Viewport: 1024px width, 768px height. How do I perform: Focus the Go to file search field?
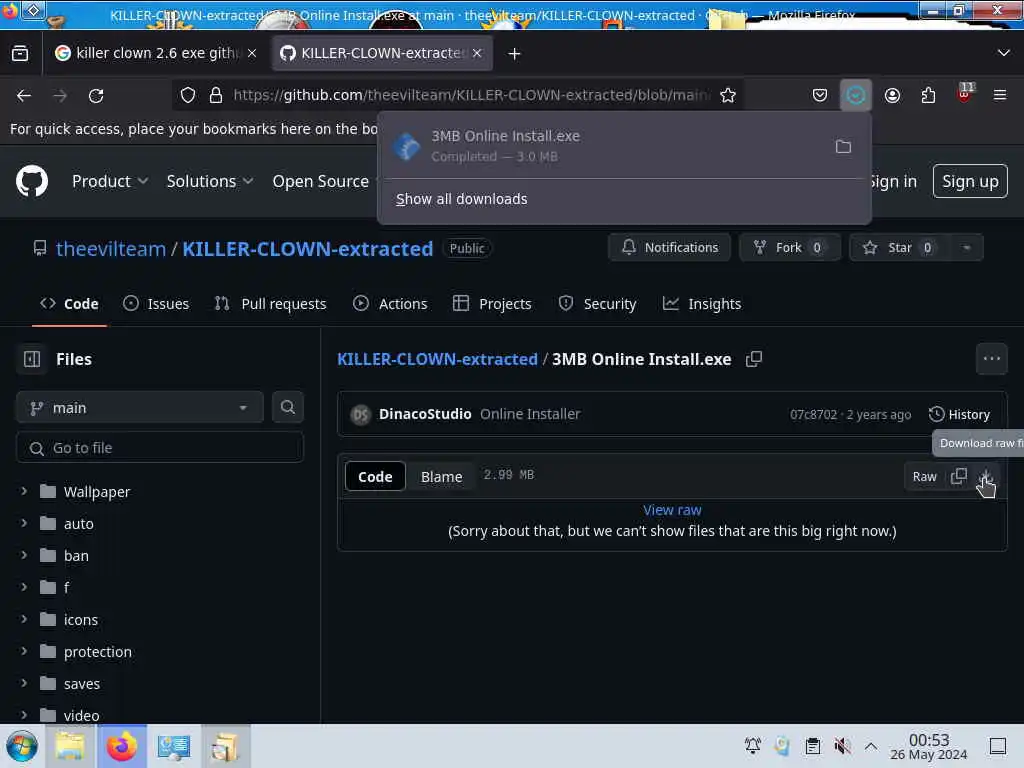point(160,448)
